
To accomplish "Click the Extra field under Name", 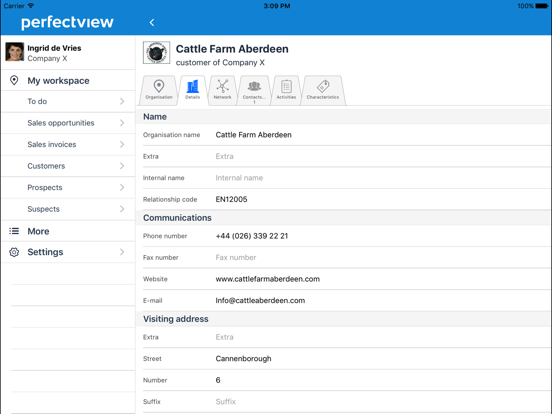I will pyautogui.click(x=346, y=156).
